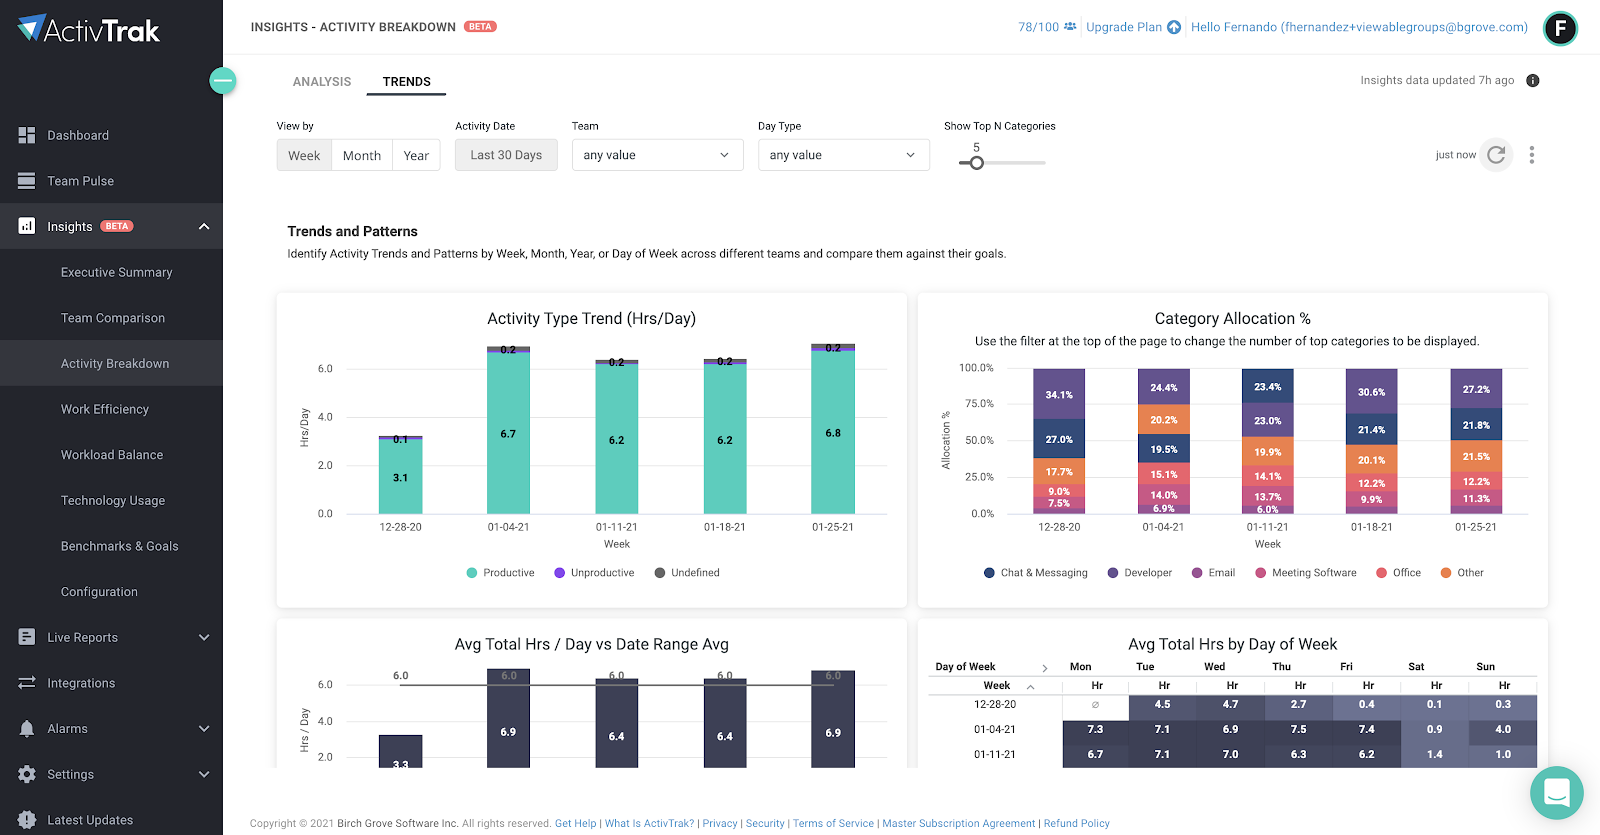Open Technology Usage in sidebar
This screenshot has width=1600, height=835.
[x=112, y=501]
